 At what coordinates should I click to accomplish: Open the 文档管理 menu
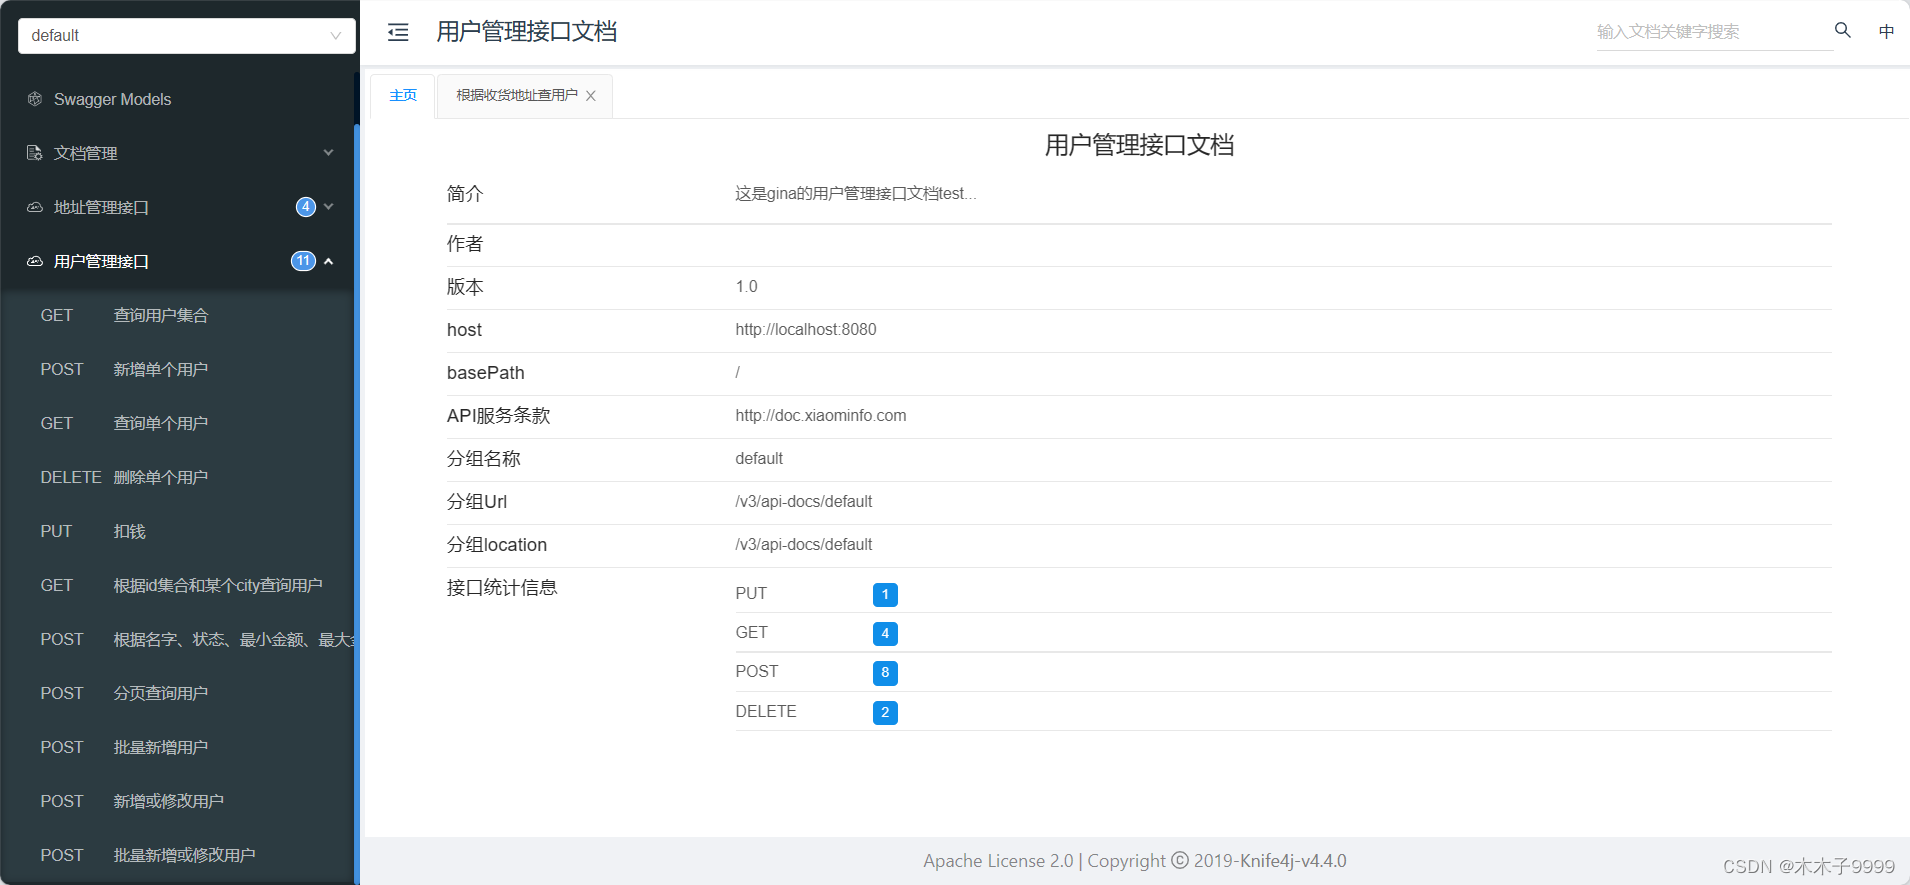(178, 153)
